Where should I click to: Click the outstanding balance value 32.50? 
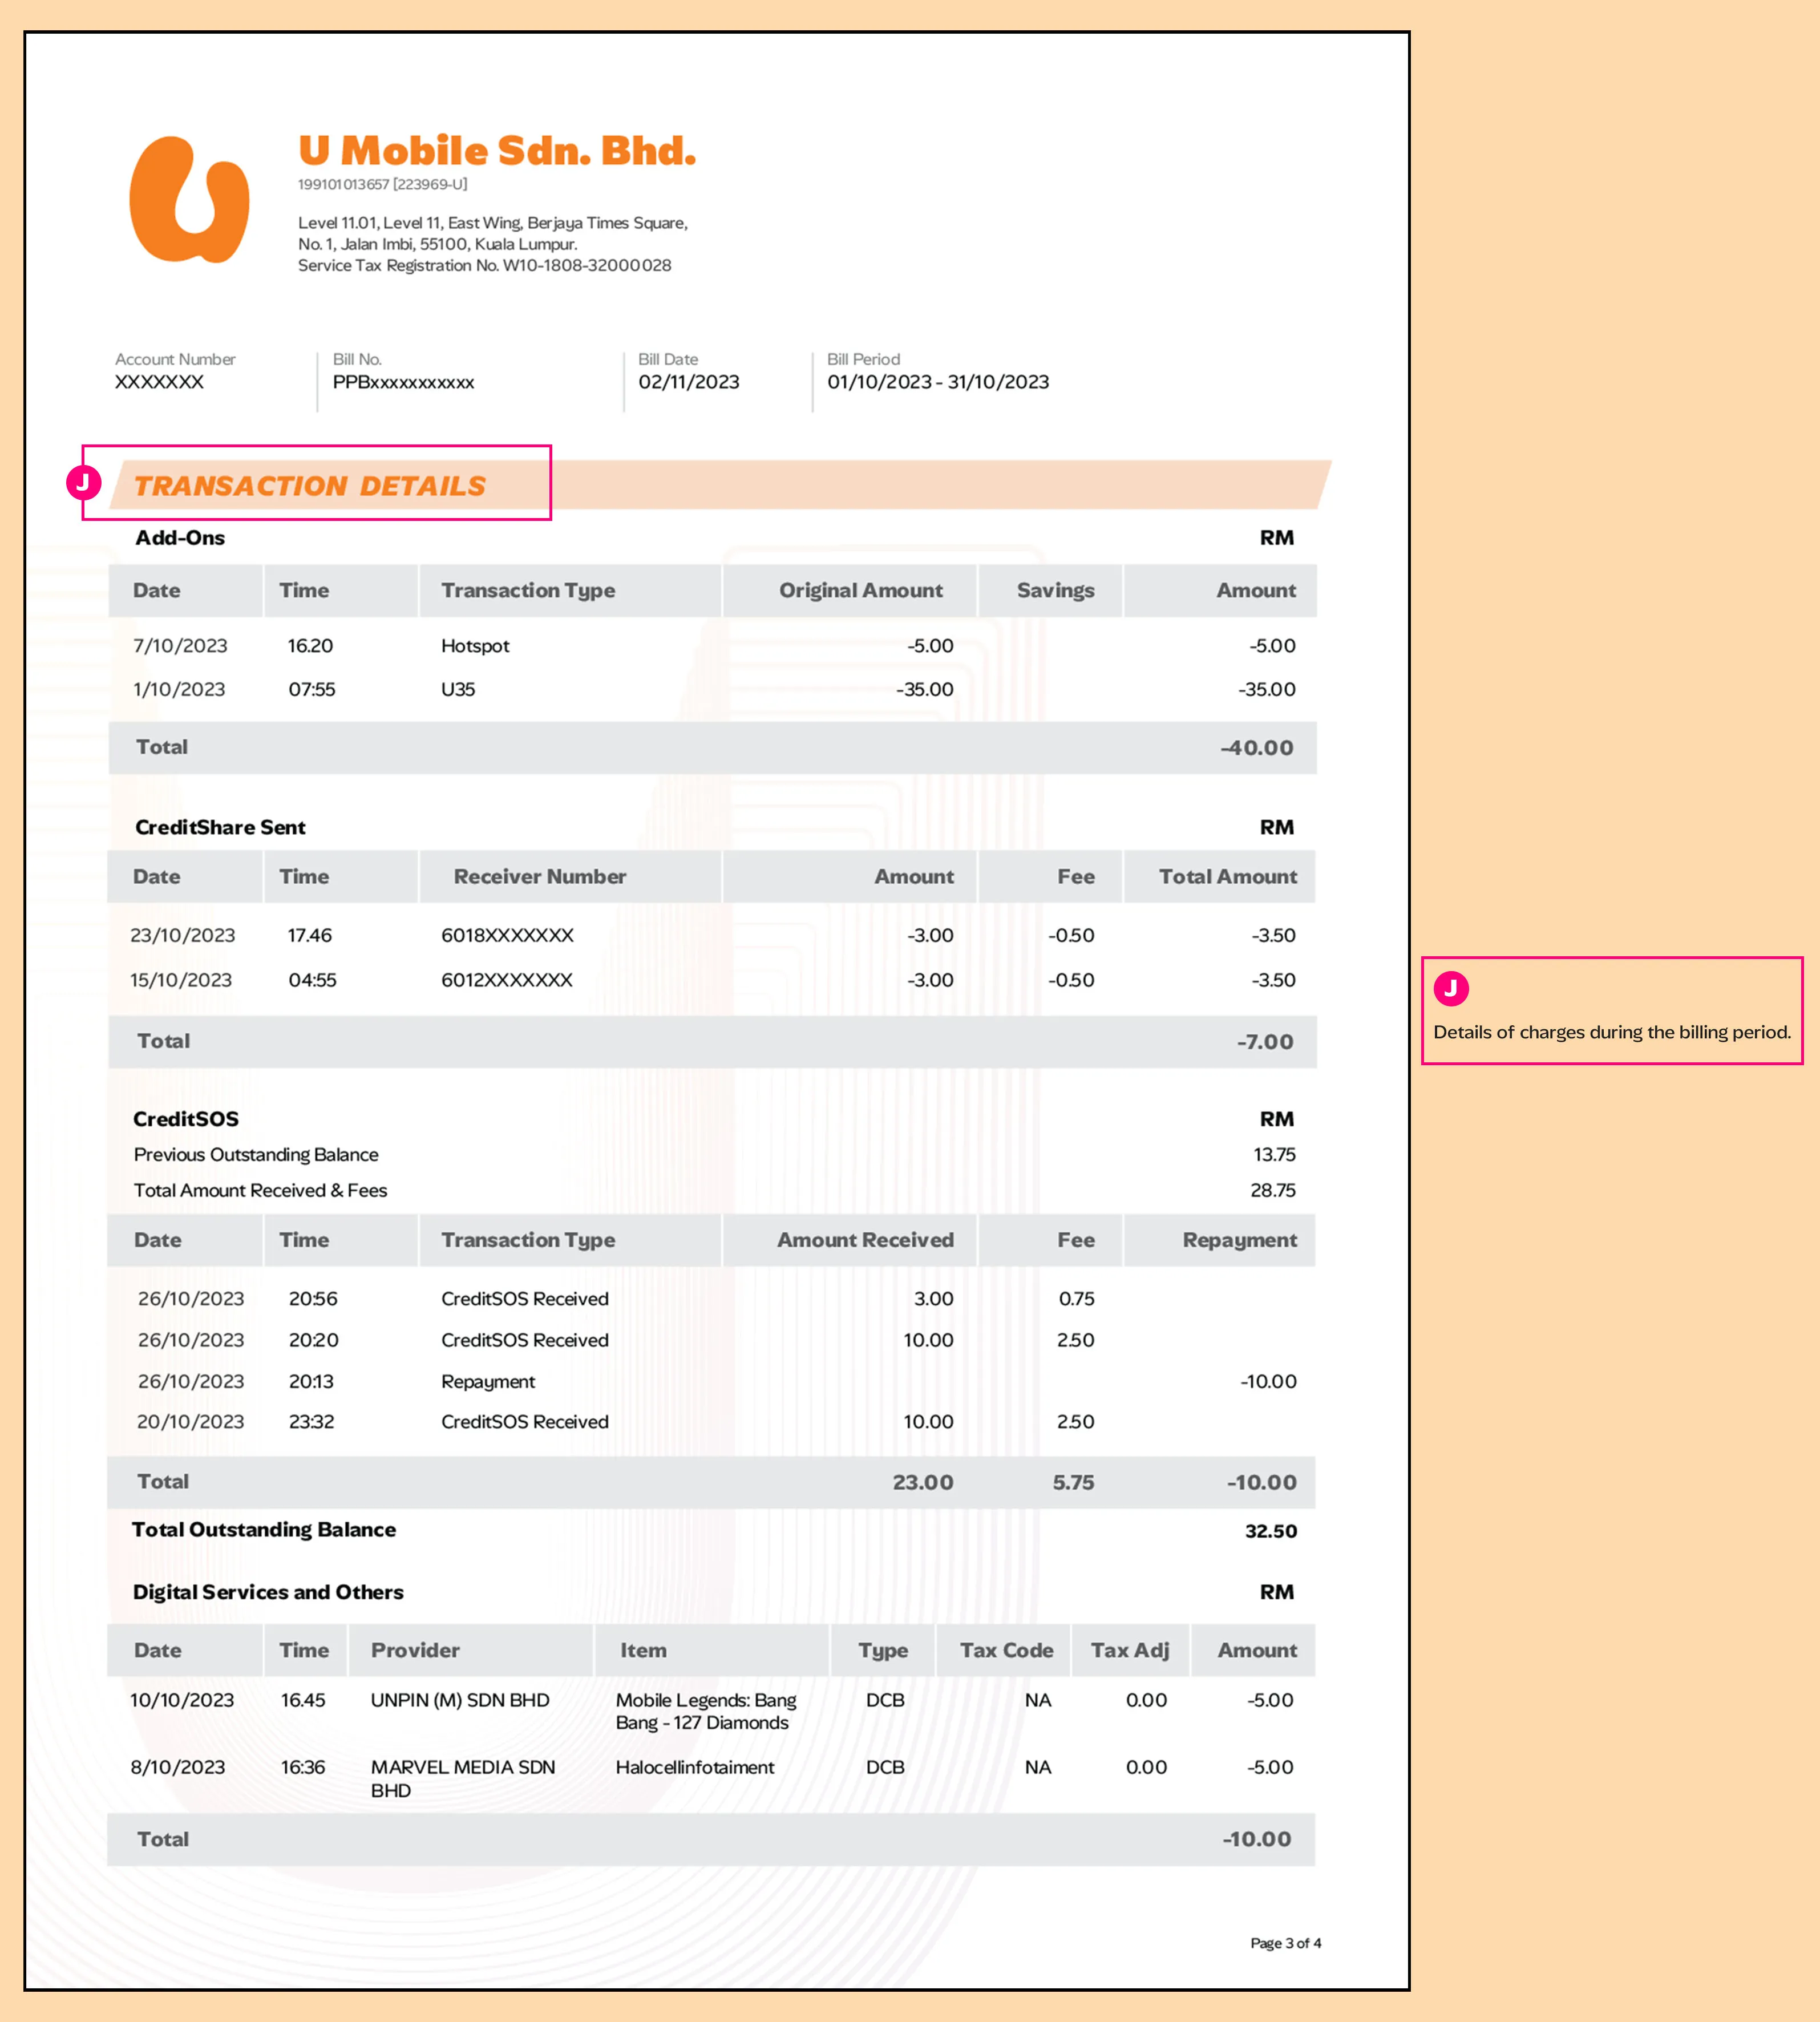pos(1271,1532)
